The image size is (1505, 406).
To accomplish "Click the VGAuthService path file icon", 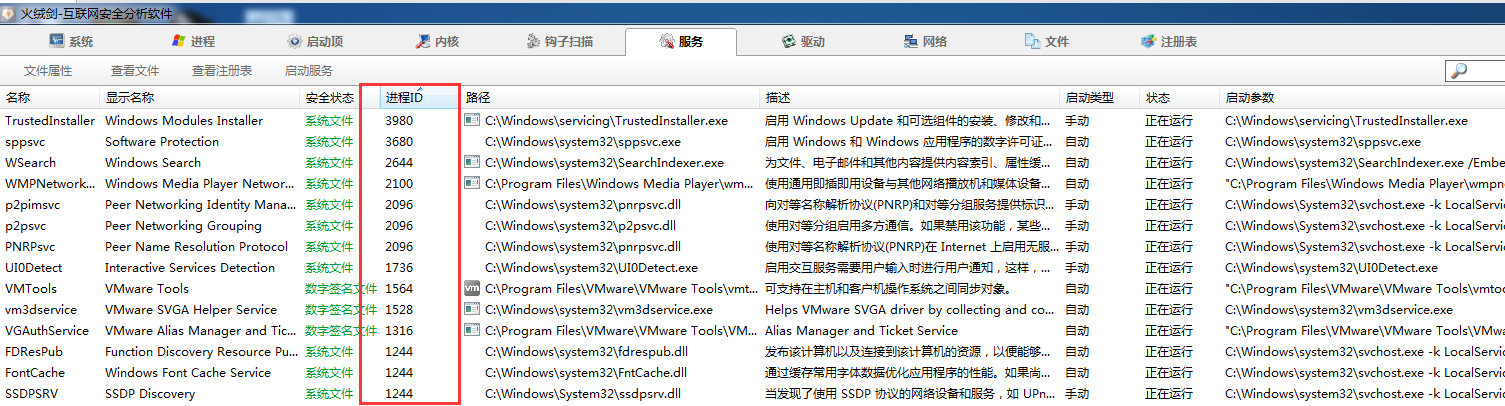I will coord(473,330).
